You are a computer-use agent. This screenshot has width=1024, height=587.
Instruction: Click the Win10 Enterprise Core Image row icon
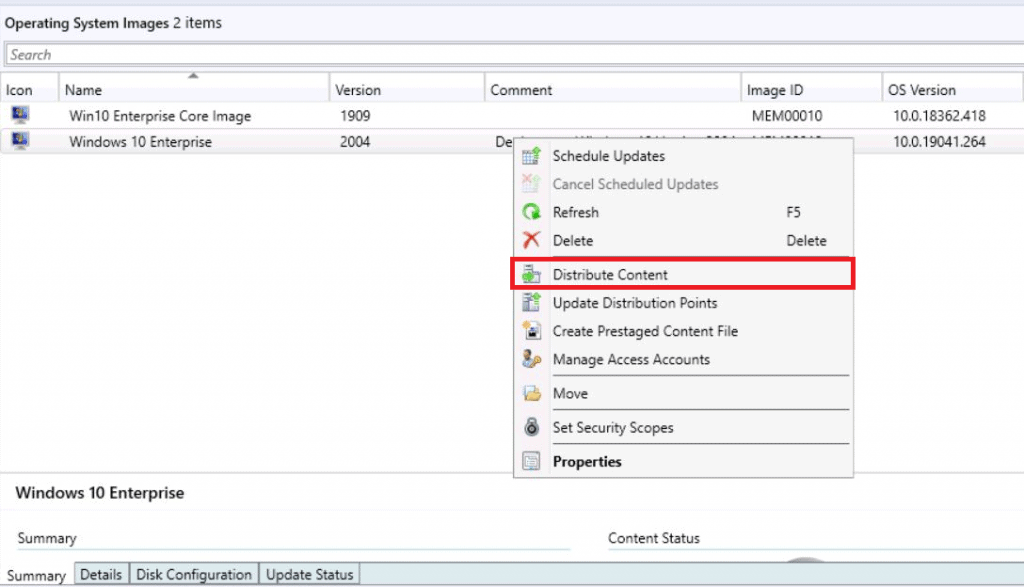coord(20,115)
